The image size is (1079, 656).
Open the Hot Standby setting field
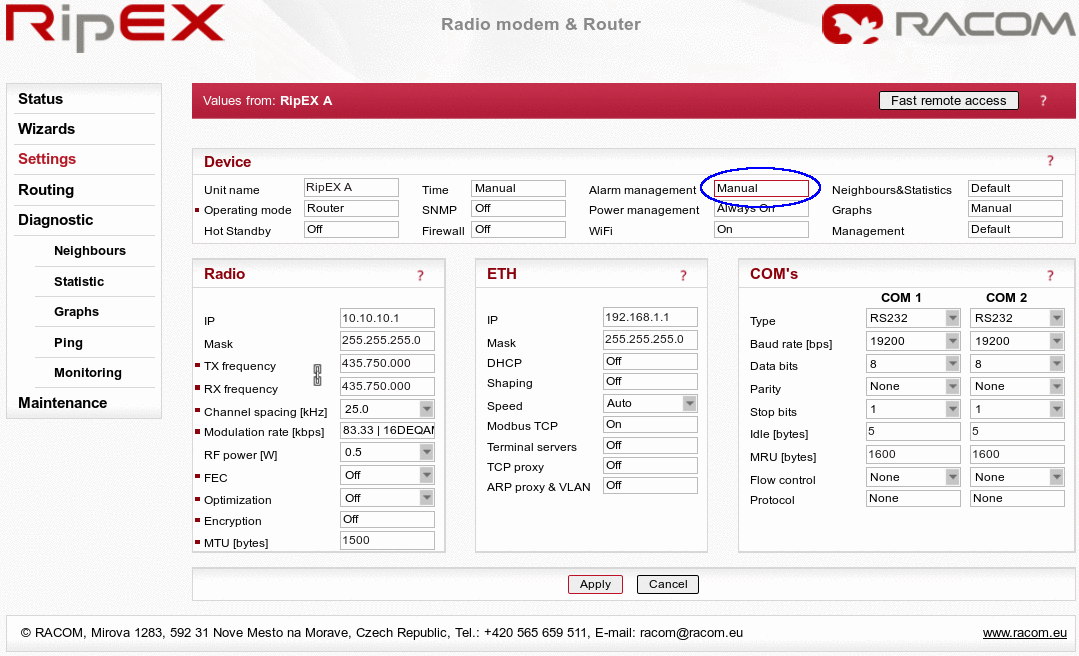[351, 229]
